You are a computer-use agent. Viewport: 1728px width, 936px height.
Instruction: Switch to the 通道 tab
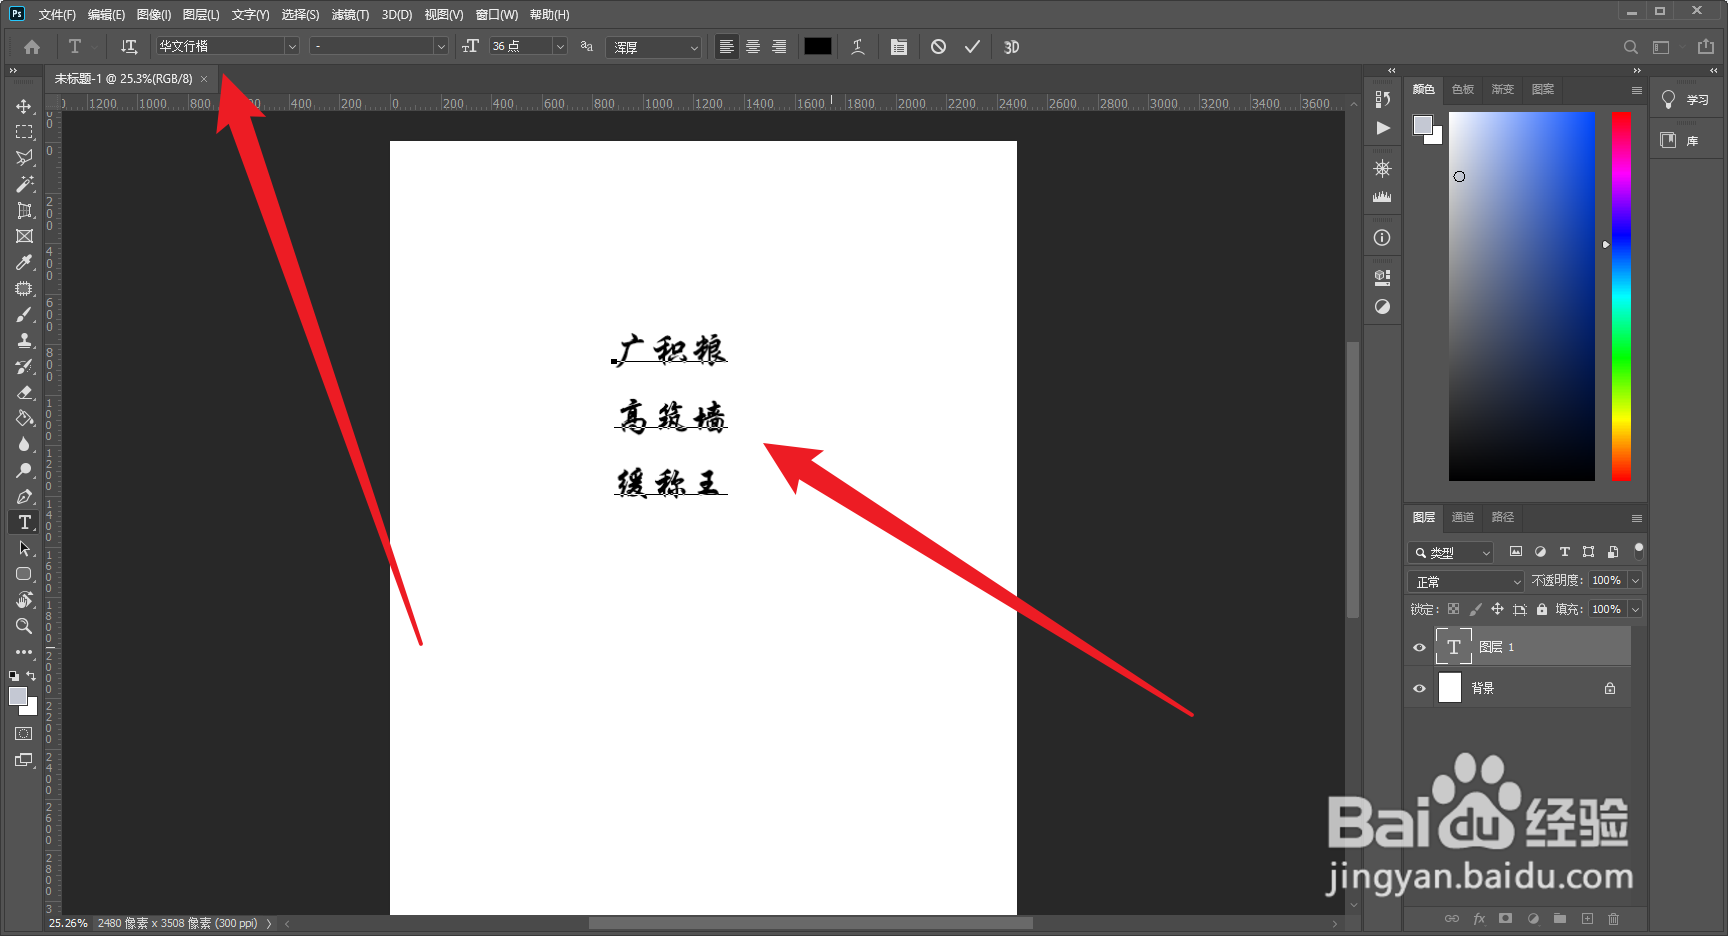tap(1463, 517)
